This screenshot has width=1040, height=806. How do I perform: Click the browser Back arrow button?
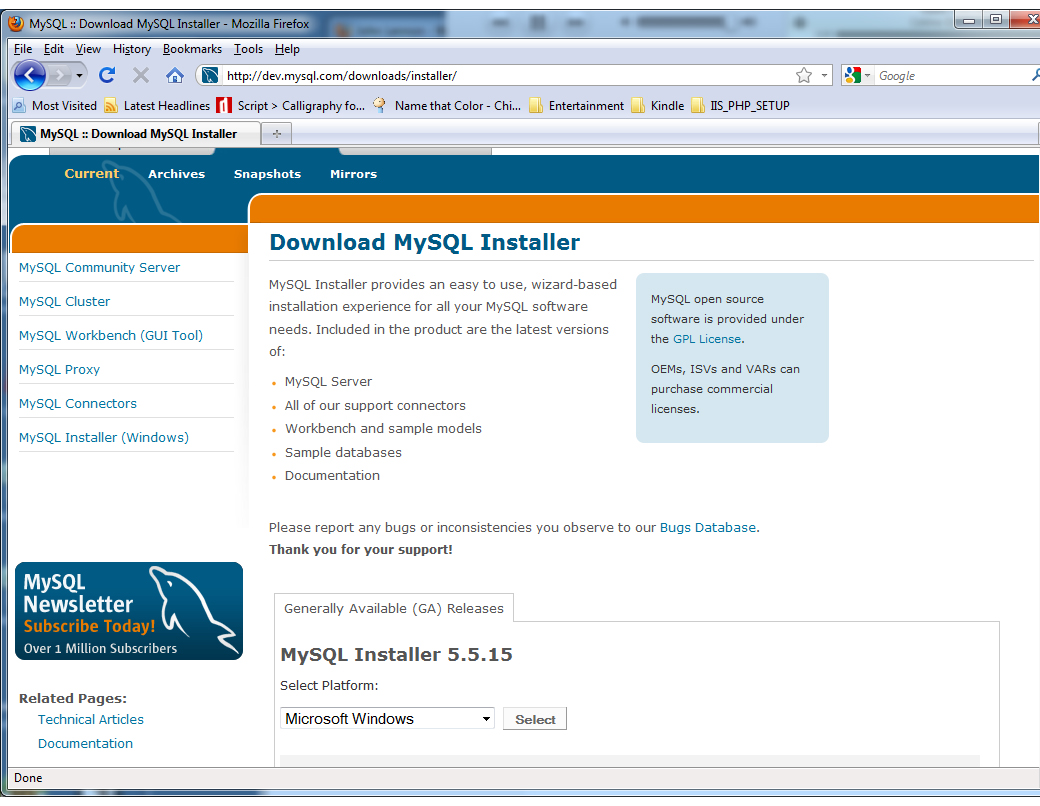pyautogui.click(x=29, y=76)
